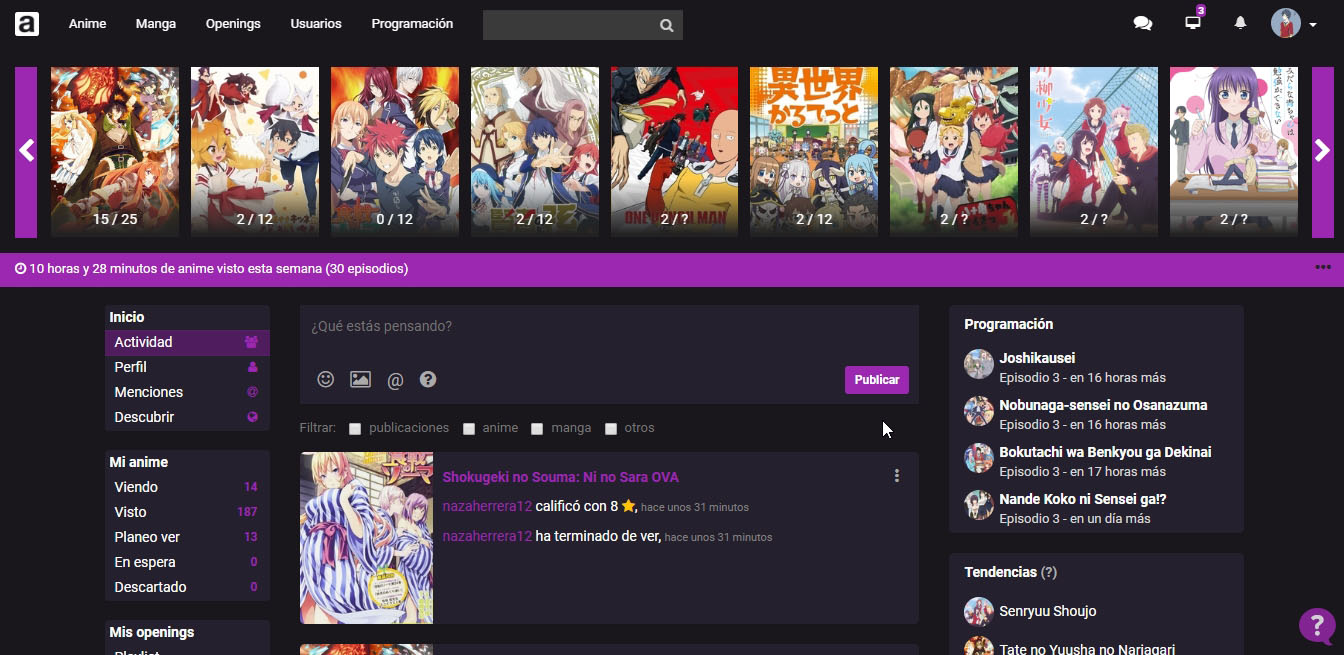Open the carousel poster showing 15 / 25
This screenshot has height=655, width=1344.
(x=115, y=152)
